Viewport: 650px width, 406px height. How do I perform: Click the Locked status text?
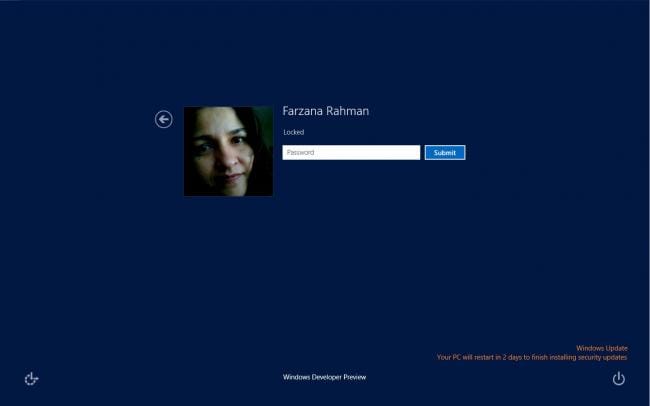click(x=293, y=132)
